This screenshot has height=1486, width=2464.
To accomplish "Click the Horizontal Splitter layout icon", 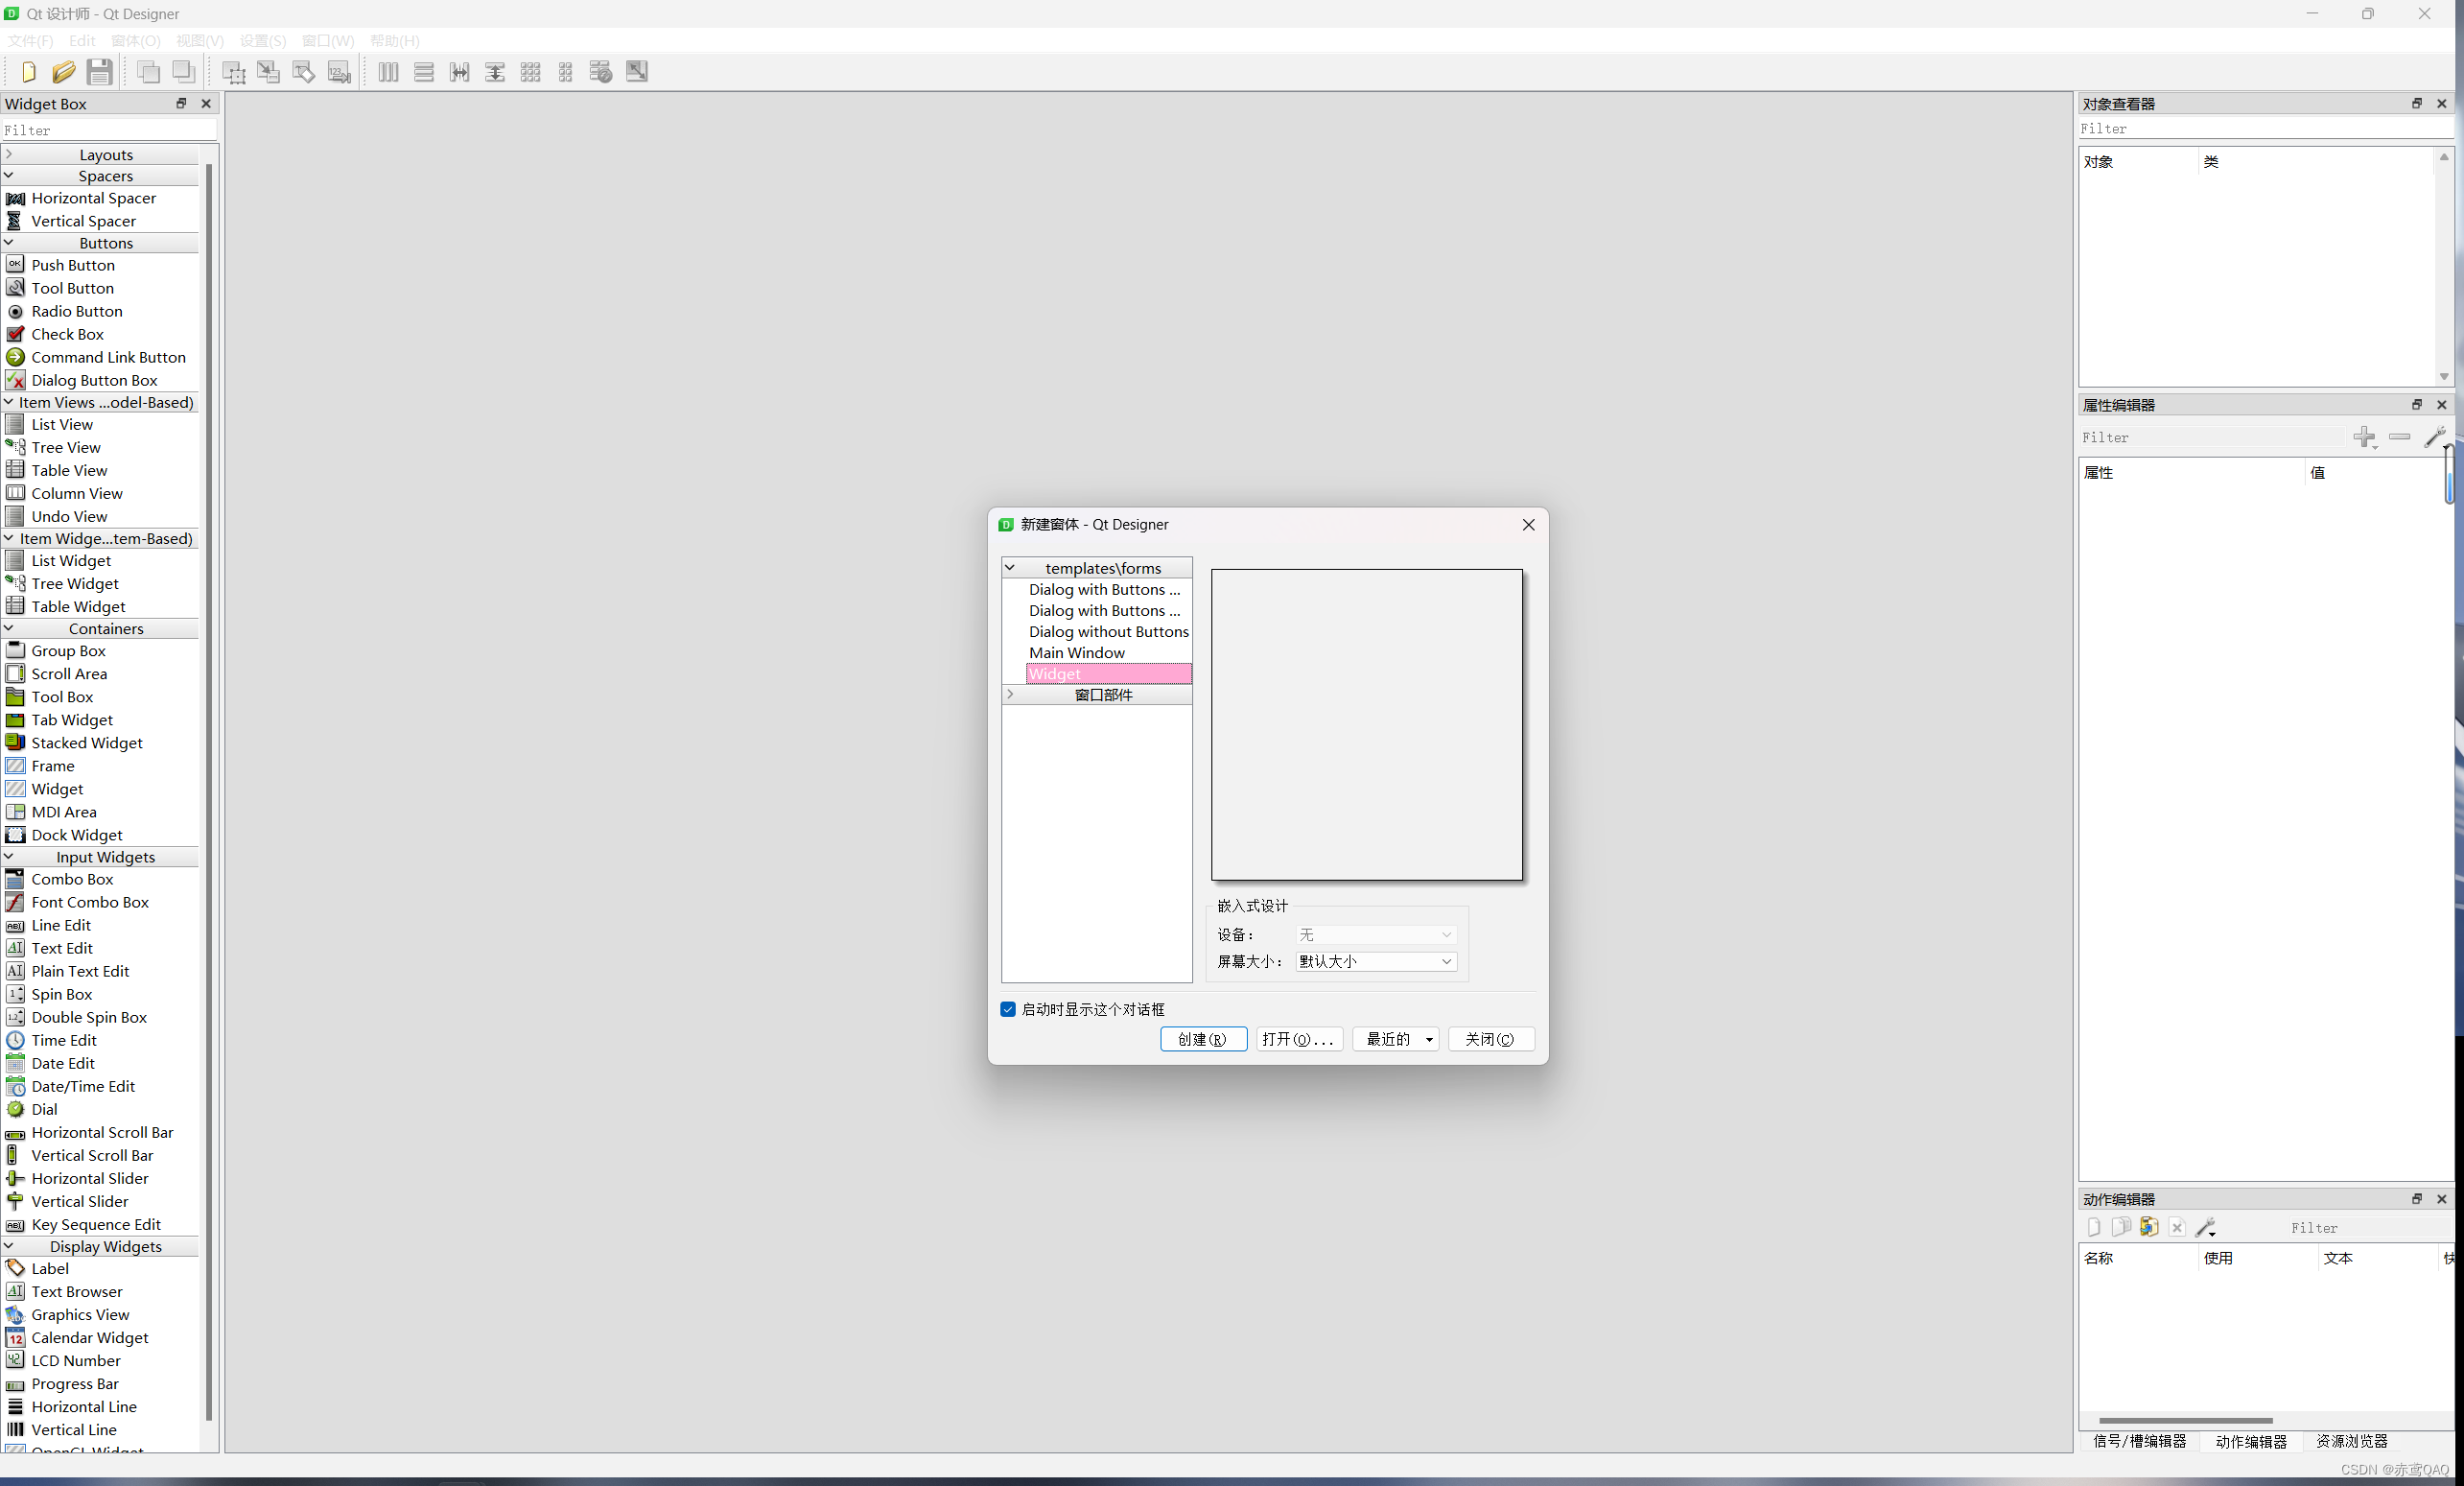I will point(460,72).
